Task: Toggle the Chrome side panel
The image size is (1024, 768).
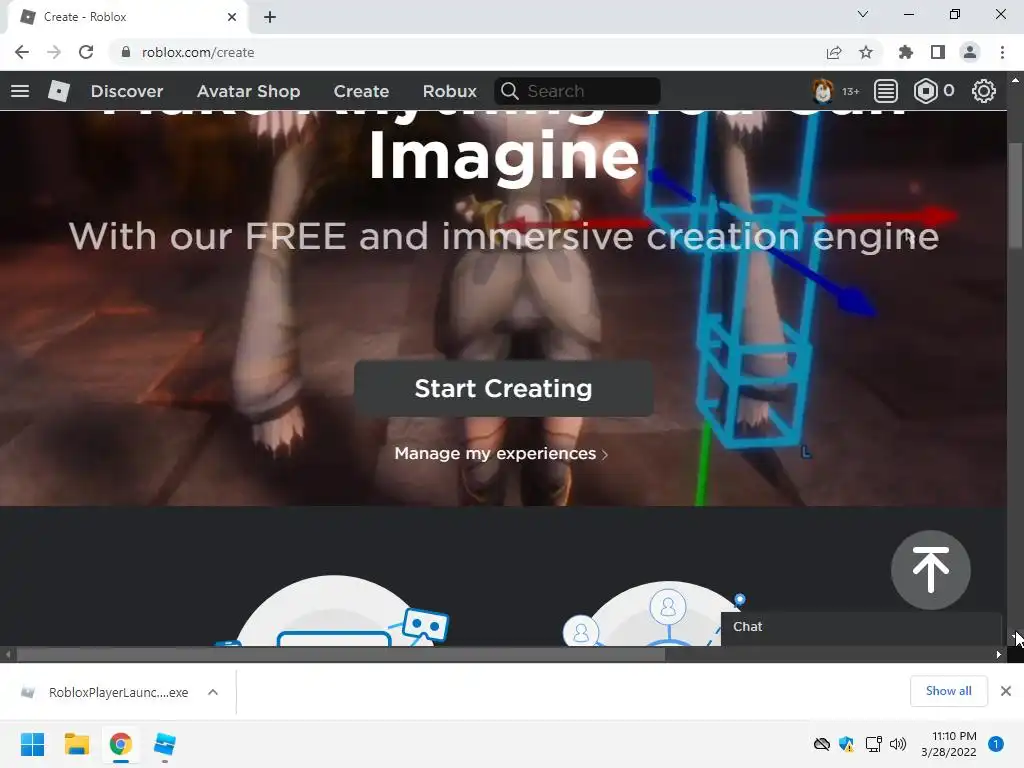Action: [x=938, y=52]
